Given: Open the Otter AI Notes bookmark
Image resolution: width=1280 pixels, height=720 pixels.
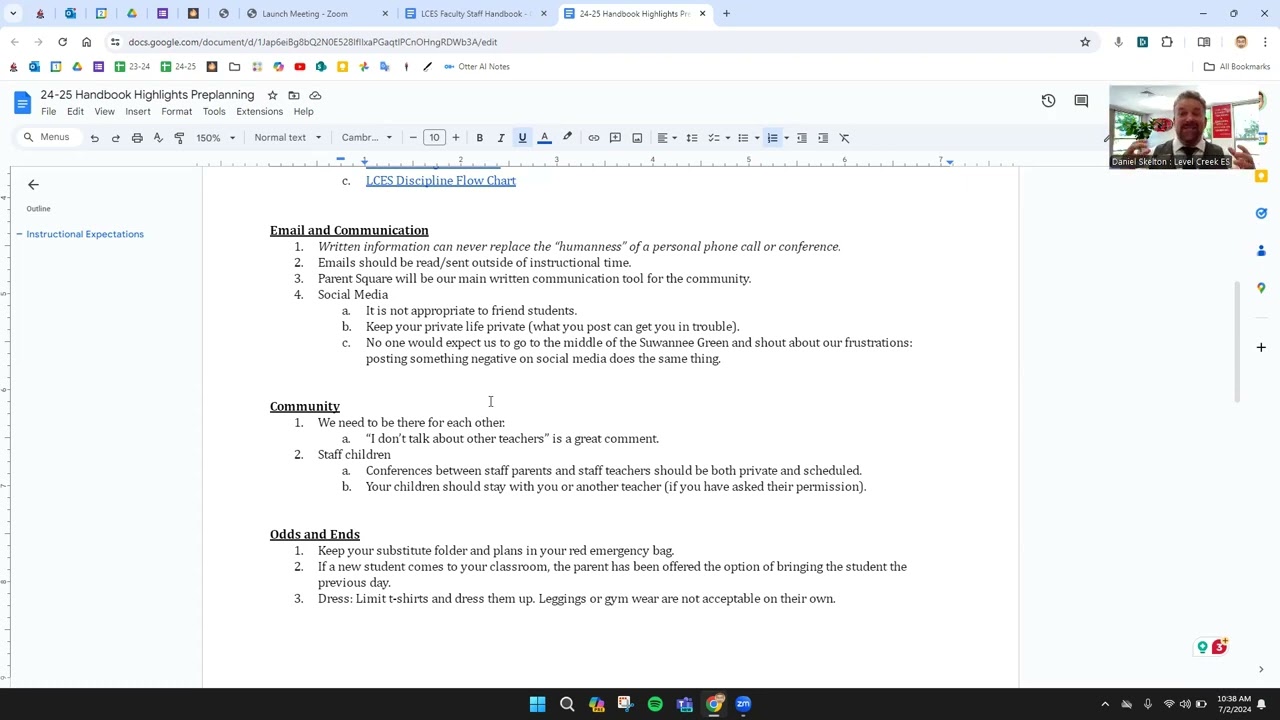Looking at the screenshot, I should coord(477,67).
